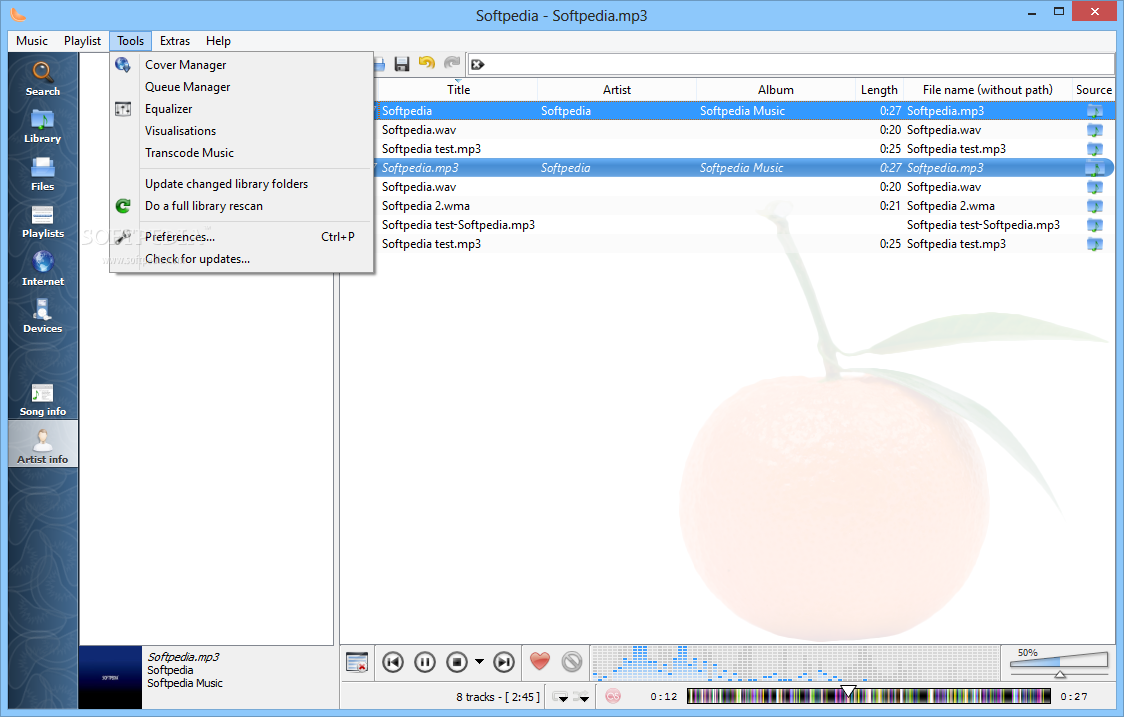Skip to next track
1124x717 pixels.
[504, 662]
